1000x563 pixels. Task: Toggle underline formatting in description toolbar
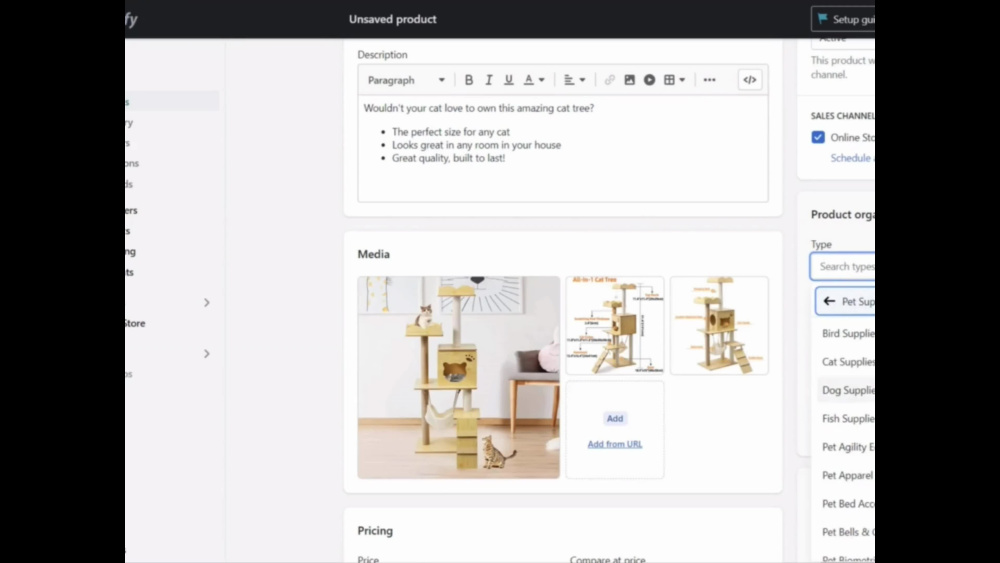click(x=508, y=80)
